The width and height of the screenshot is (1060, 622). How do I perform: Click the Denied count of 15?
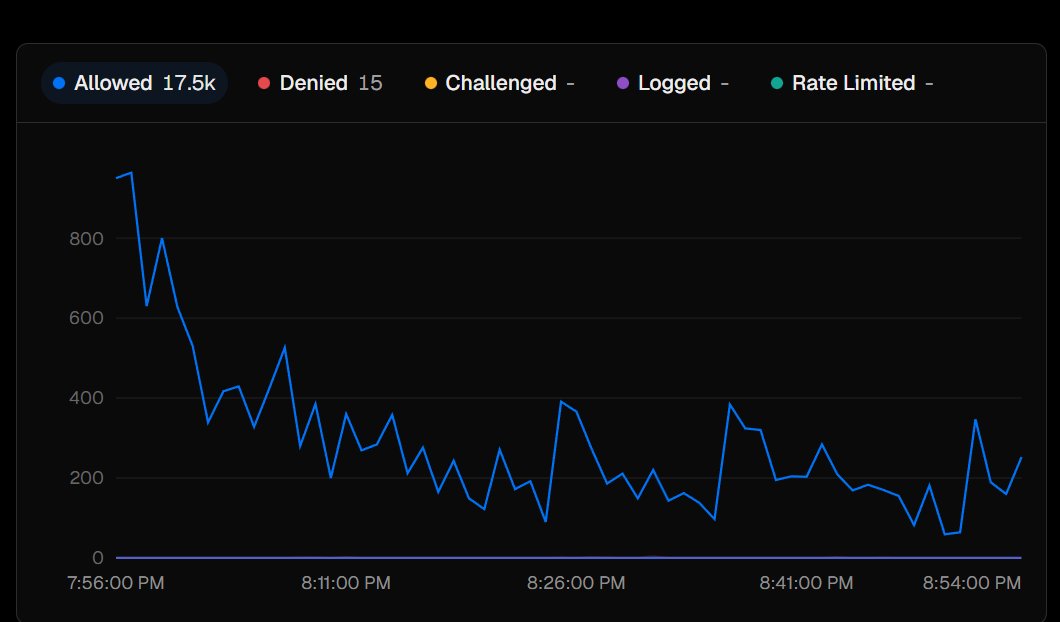coord(370,83)
